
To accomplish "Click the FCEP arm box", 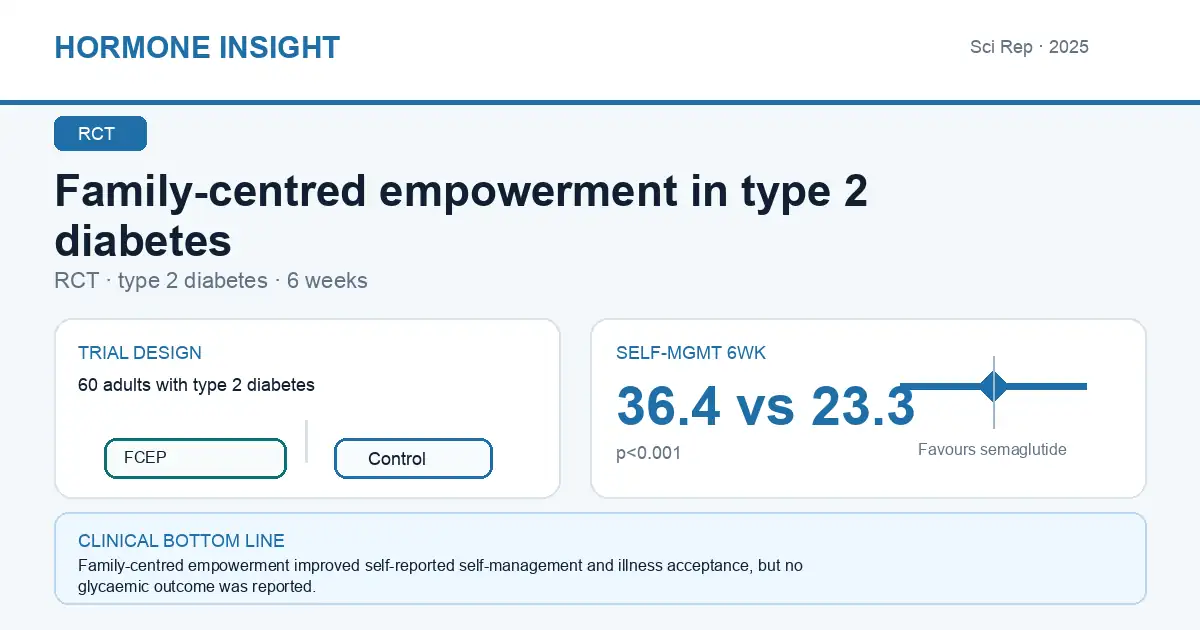I will click(x=195, y=458).
